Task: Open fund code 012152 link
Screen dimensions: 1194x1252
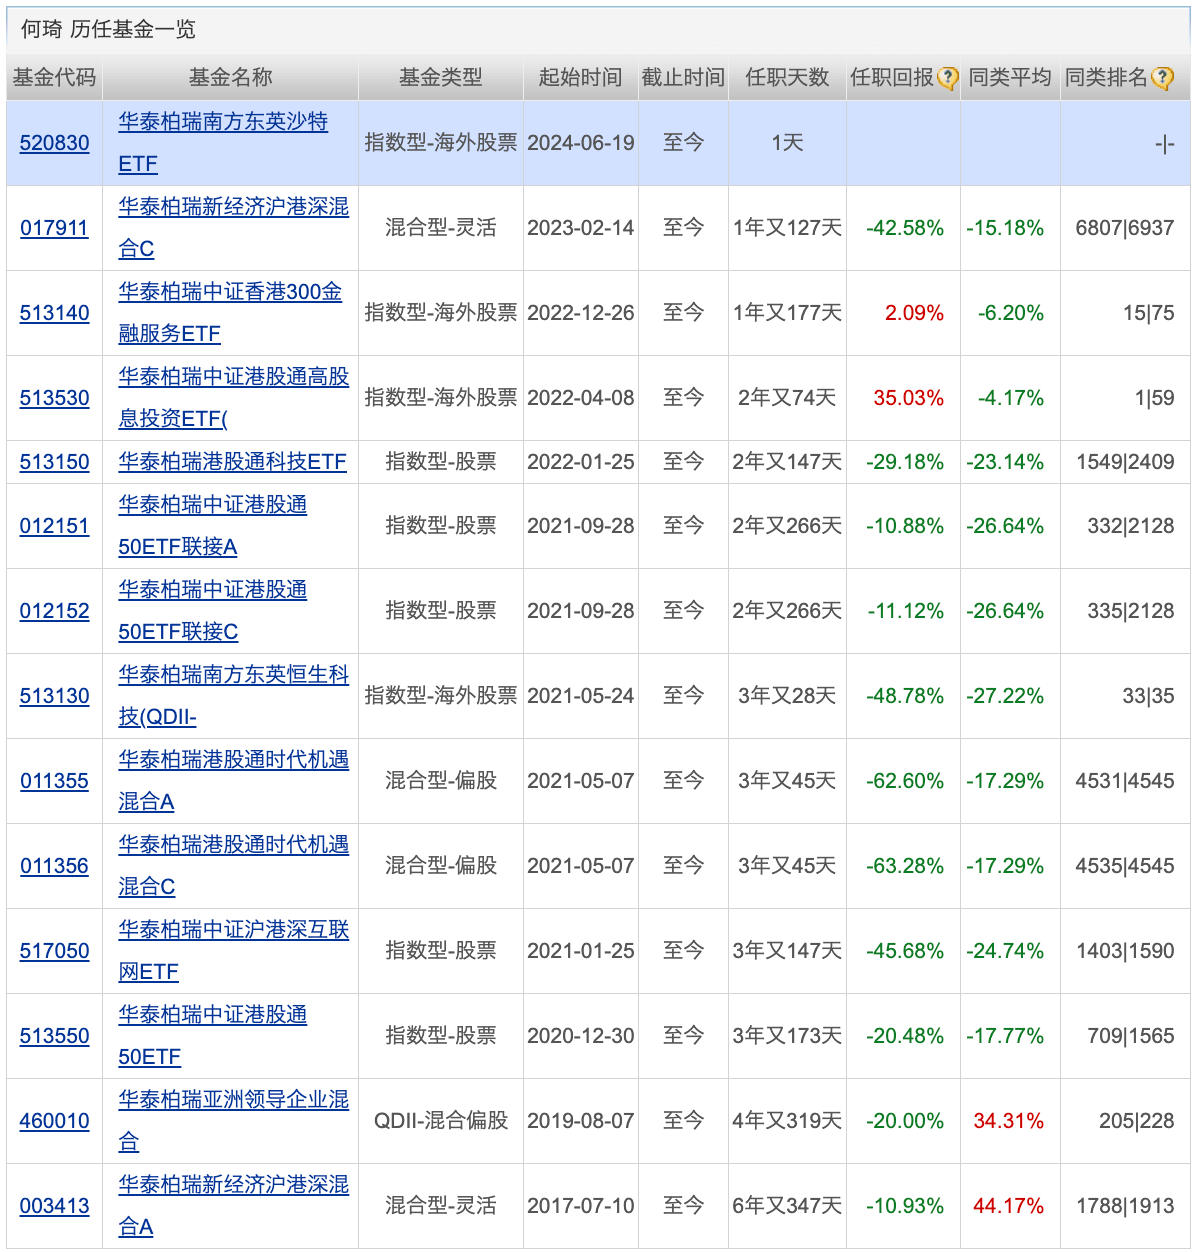Action: coord(54,611)
